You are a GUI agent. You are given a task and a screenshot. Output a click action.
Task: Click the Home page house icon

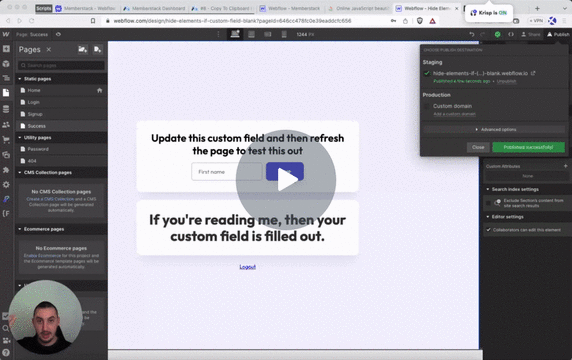pyautogui.click(x=100, y=90)
